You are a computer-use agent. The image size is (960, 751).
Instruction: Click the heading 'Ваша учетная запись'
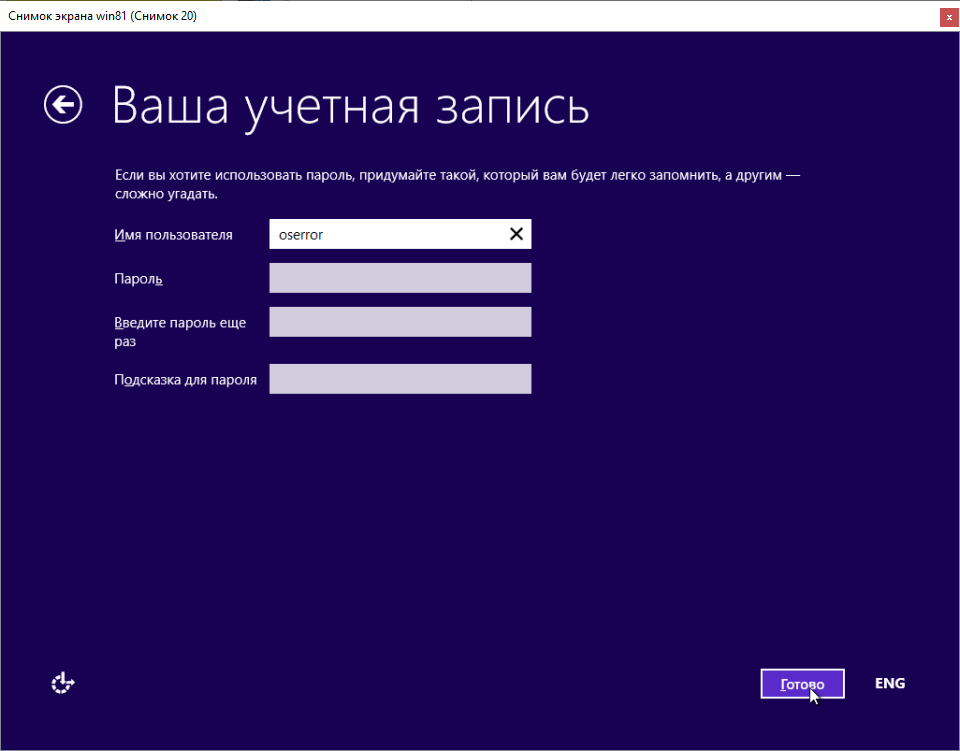tap(351, 106)
